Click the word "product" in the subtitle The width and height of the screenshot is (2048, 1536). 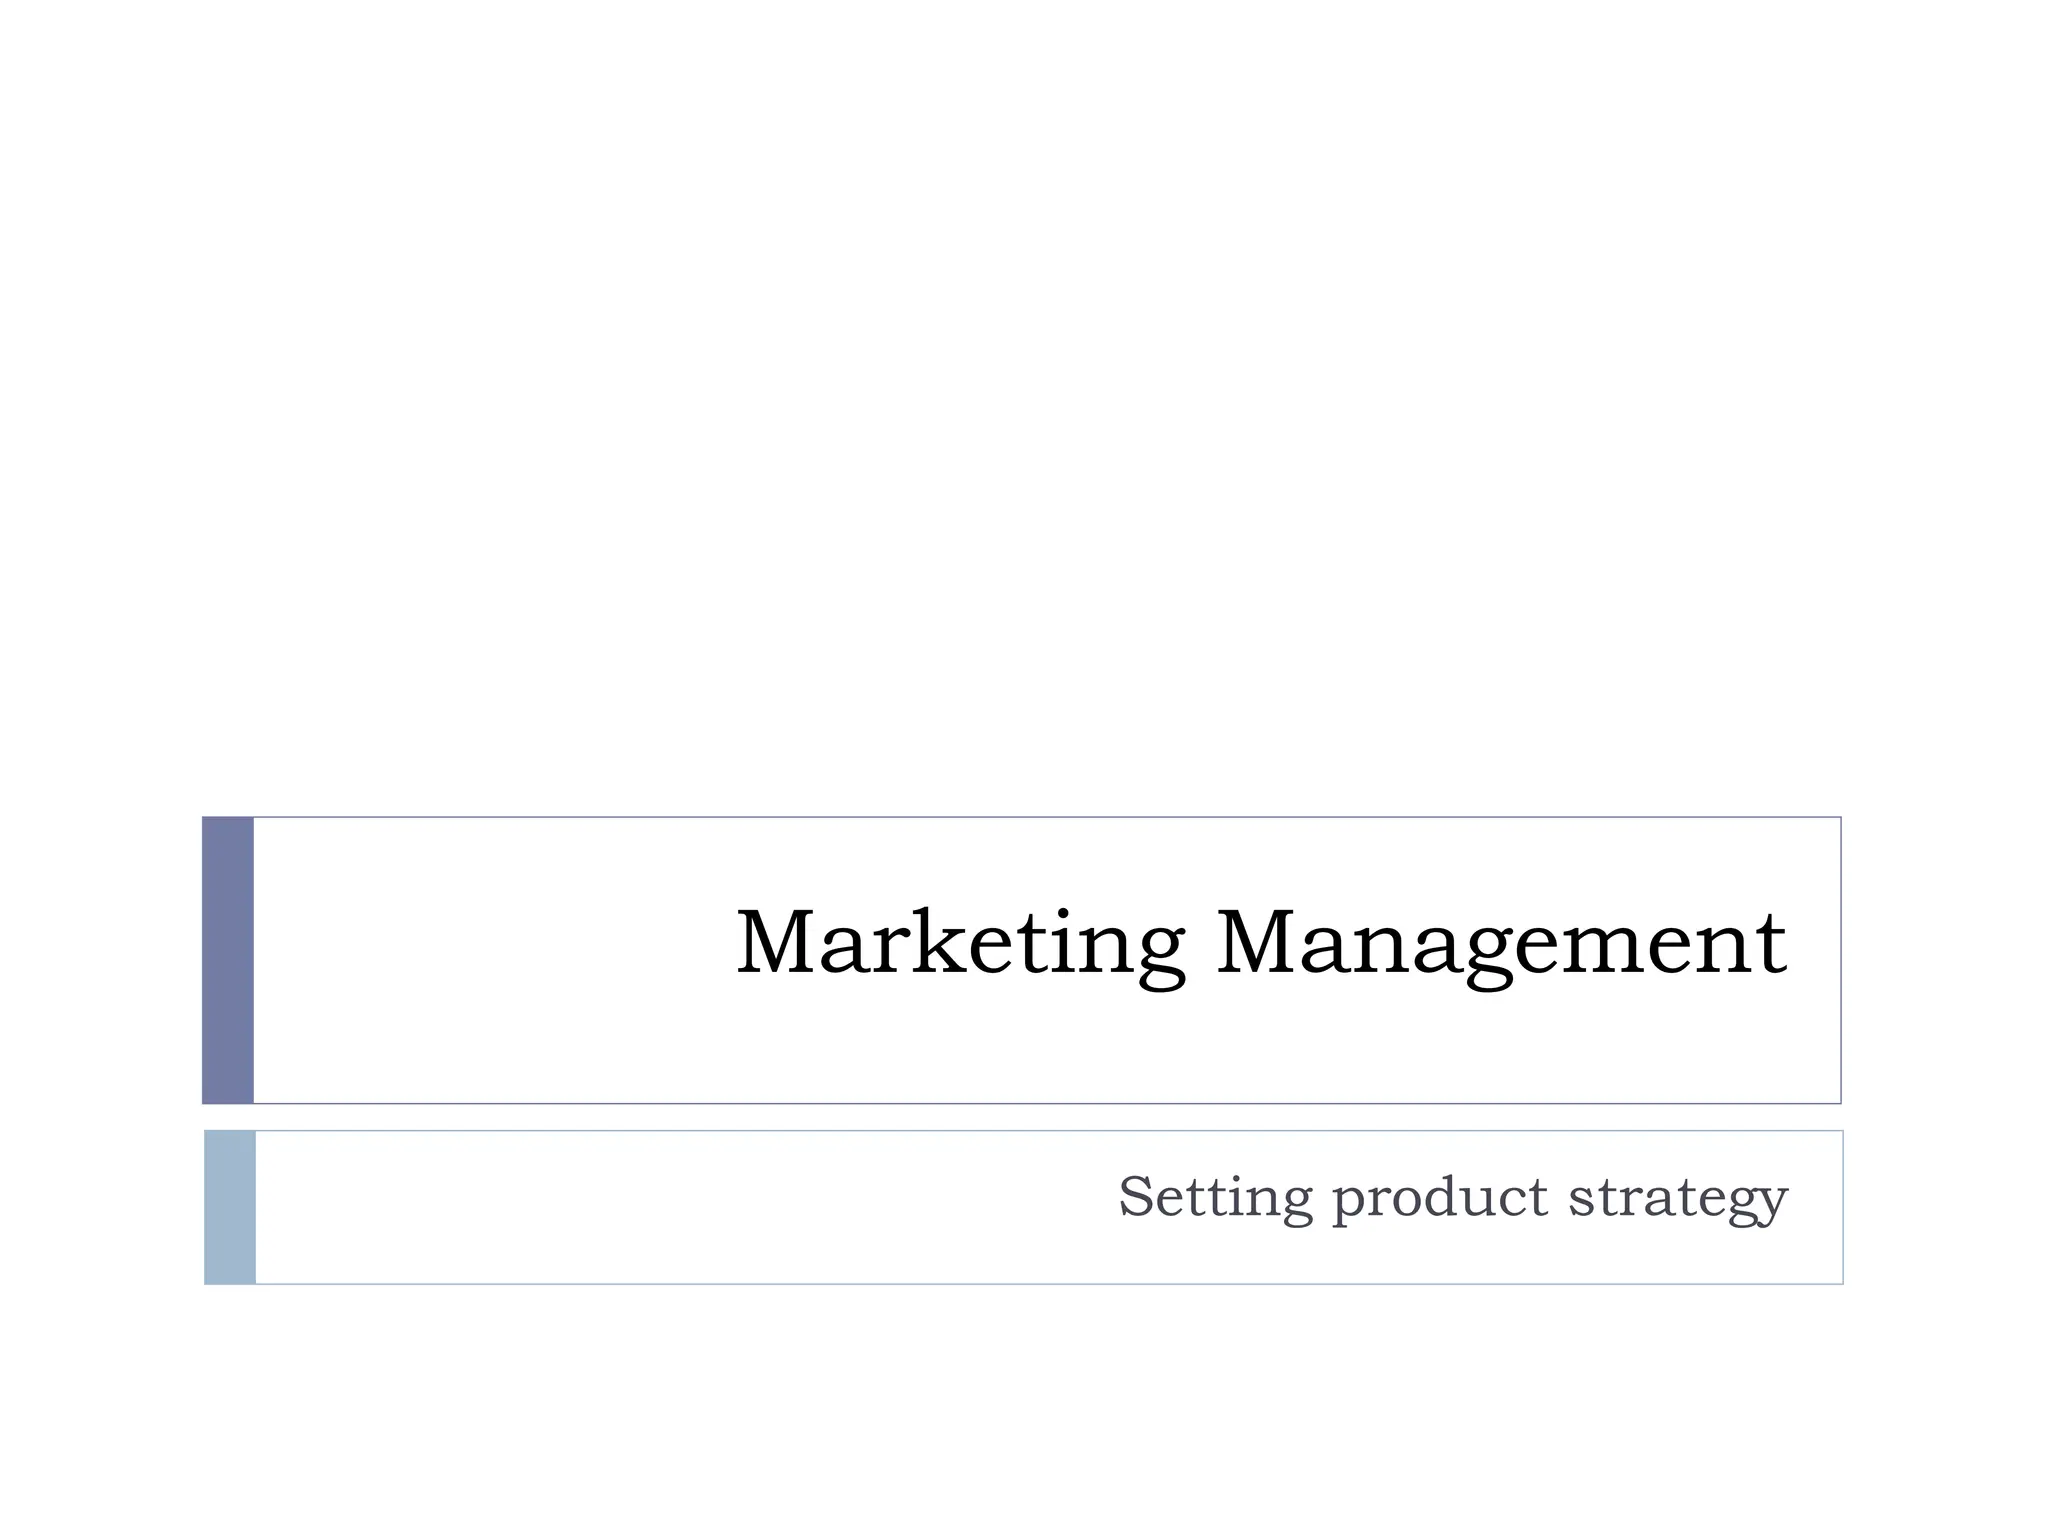(x=1440, y=1198)
